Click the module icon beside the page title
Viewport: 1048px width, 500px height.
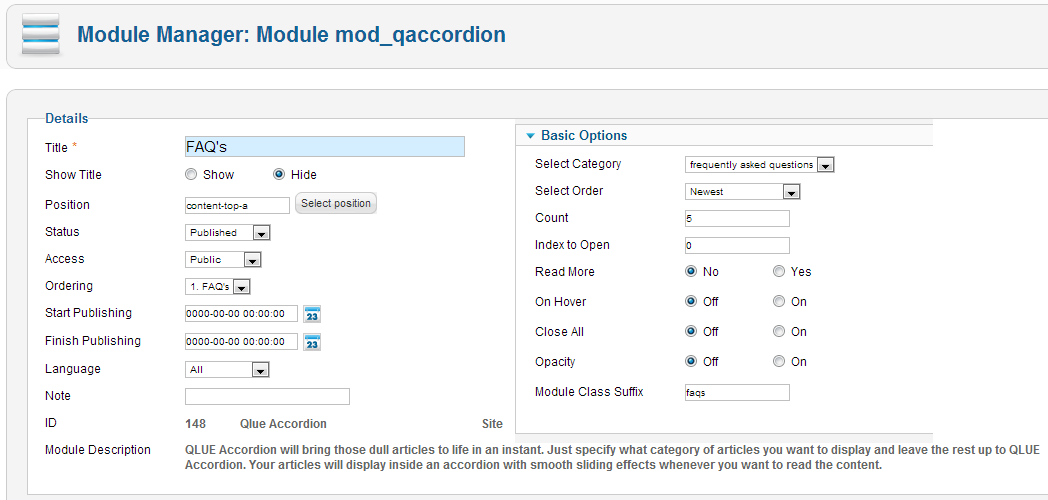[x=41, y=36]
